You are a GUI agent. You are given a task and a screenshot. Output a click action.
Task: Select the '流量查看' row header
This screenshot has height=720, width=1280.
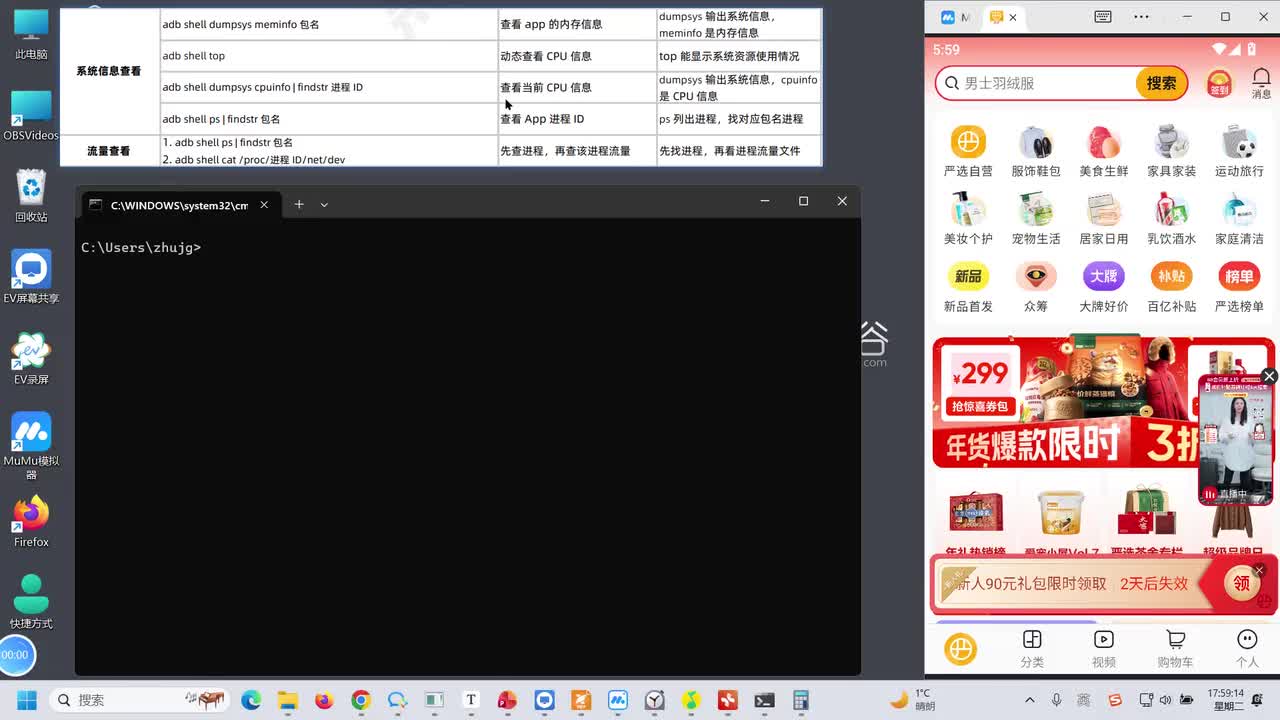pyautogui.click(x=109, y=151)
